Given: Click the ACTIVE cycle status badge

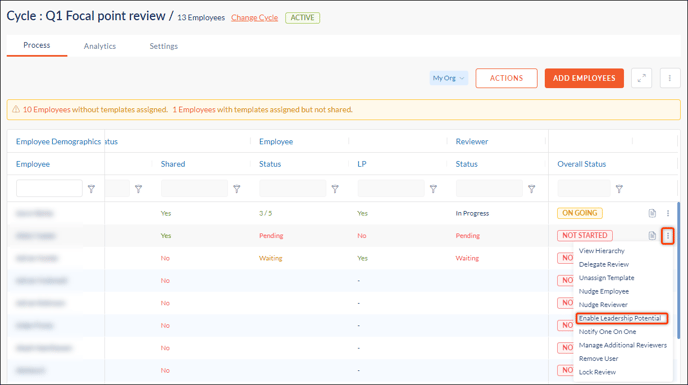Looking at the screenshot, I should tap(302, 18).
